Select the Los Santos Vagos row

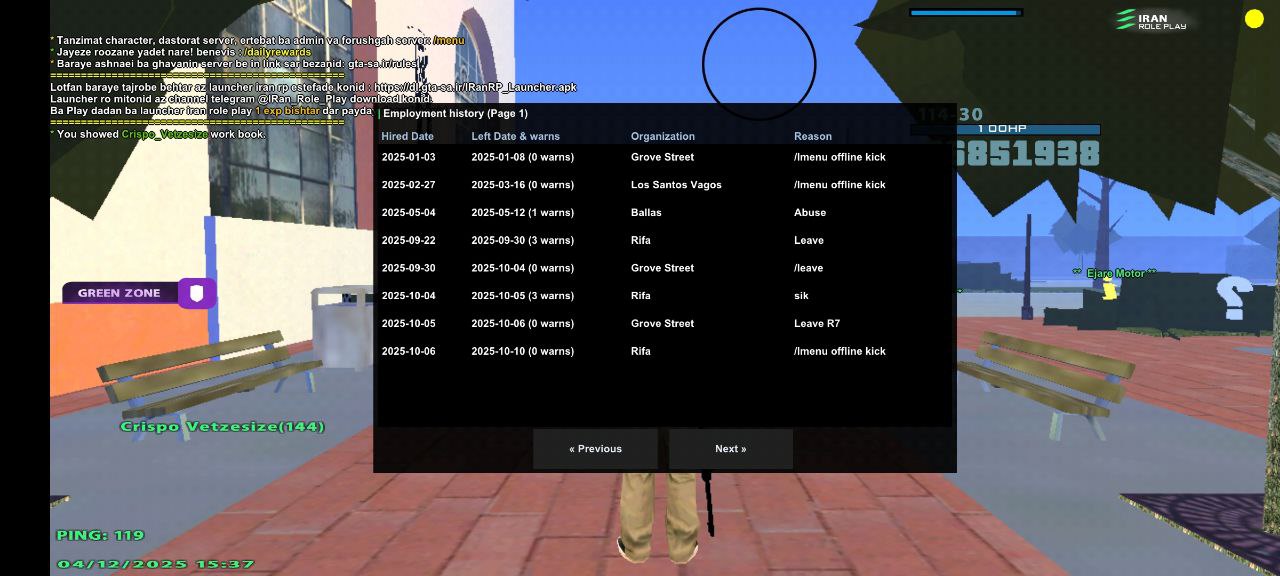pyautogui.click(x=664, y=185)
